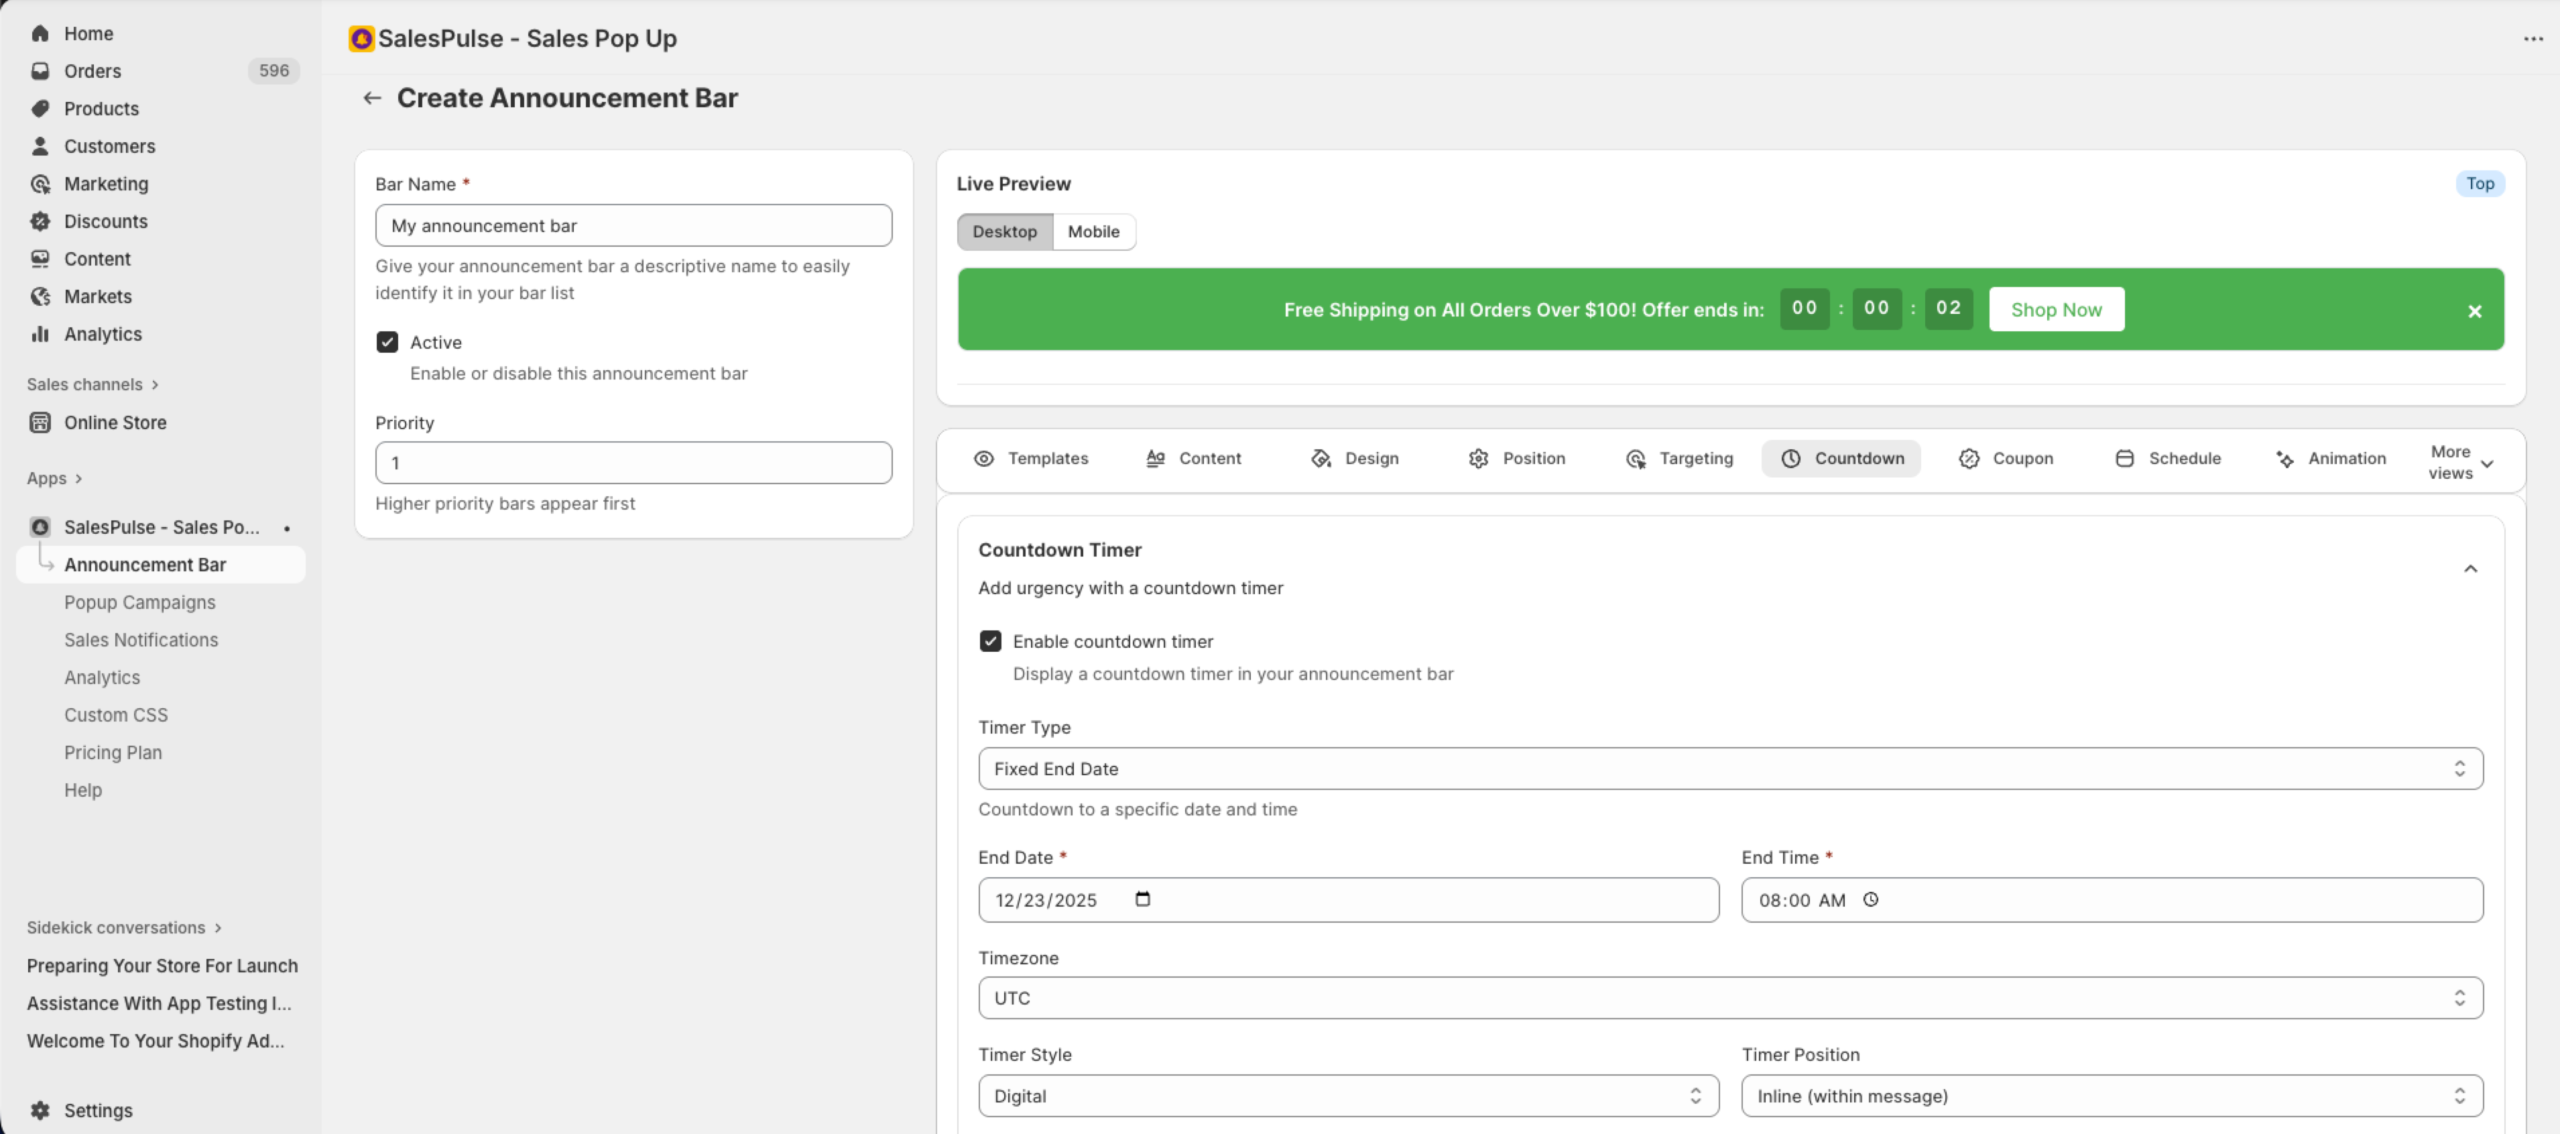
Task: Click inside the Bar Name input field
Action: [x=633, y=225]
